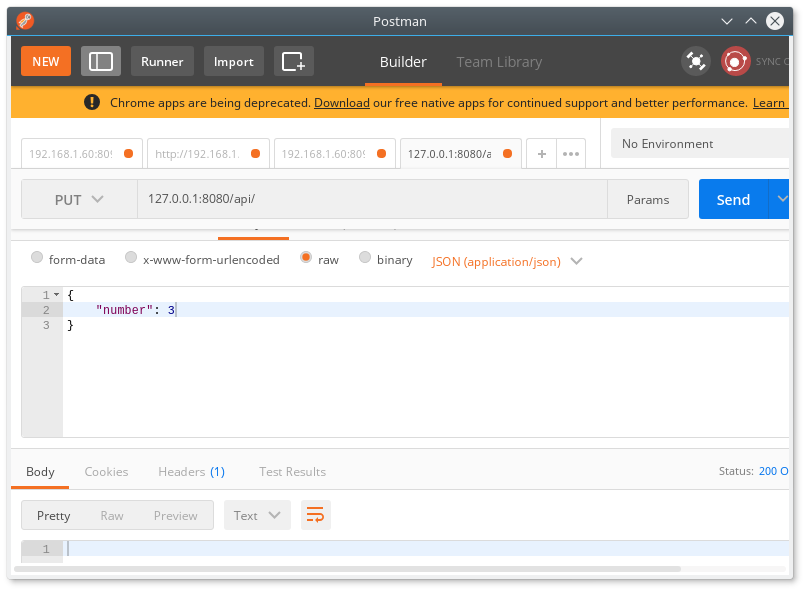Screen dimensions: 806x592
Task: Switch response view to Pretty
Action: 53,515
